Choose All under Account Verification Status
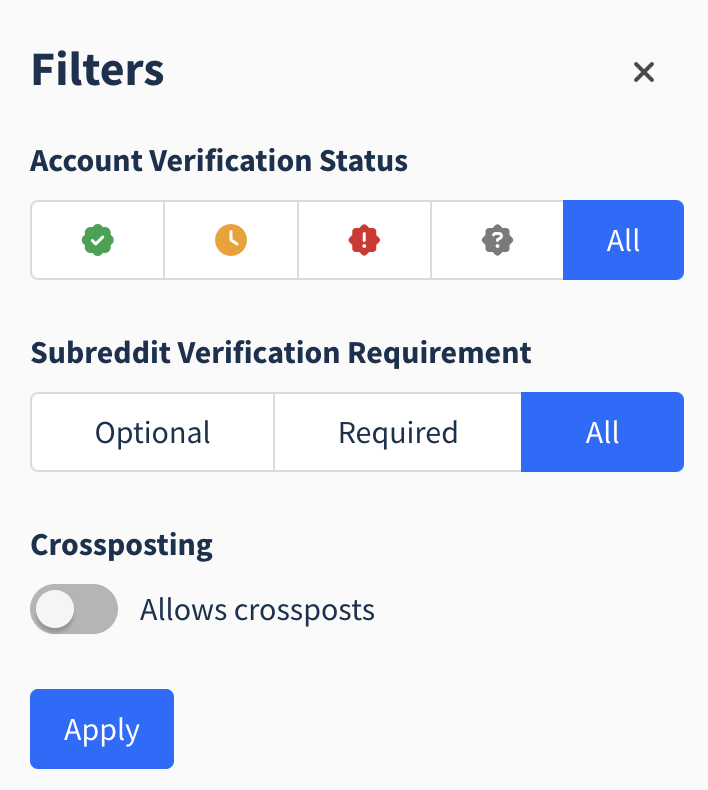 [x=623, y=240]
